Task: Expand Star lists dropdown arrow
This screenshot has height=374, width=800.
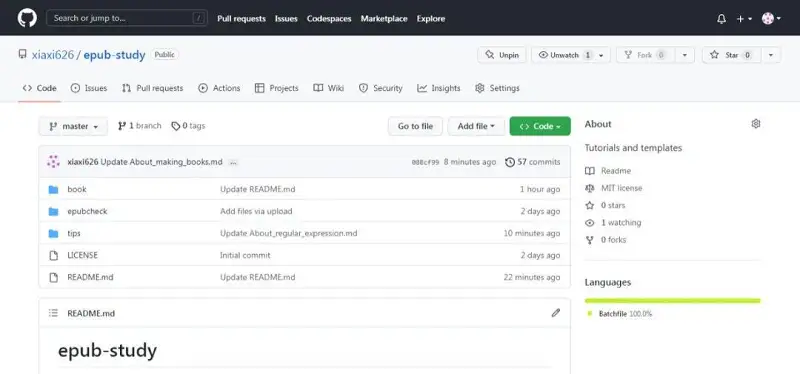Action: 771,55
